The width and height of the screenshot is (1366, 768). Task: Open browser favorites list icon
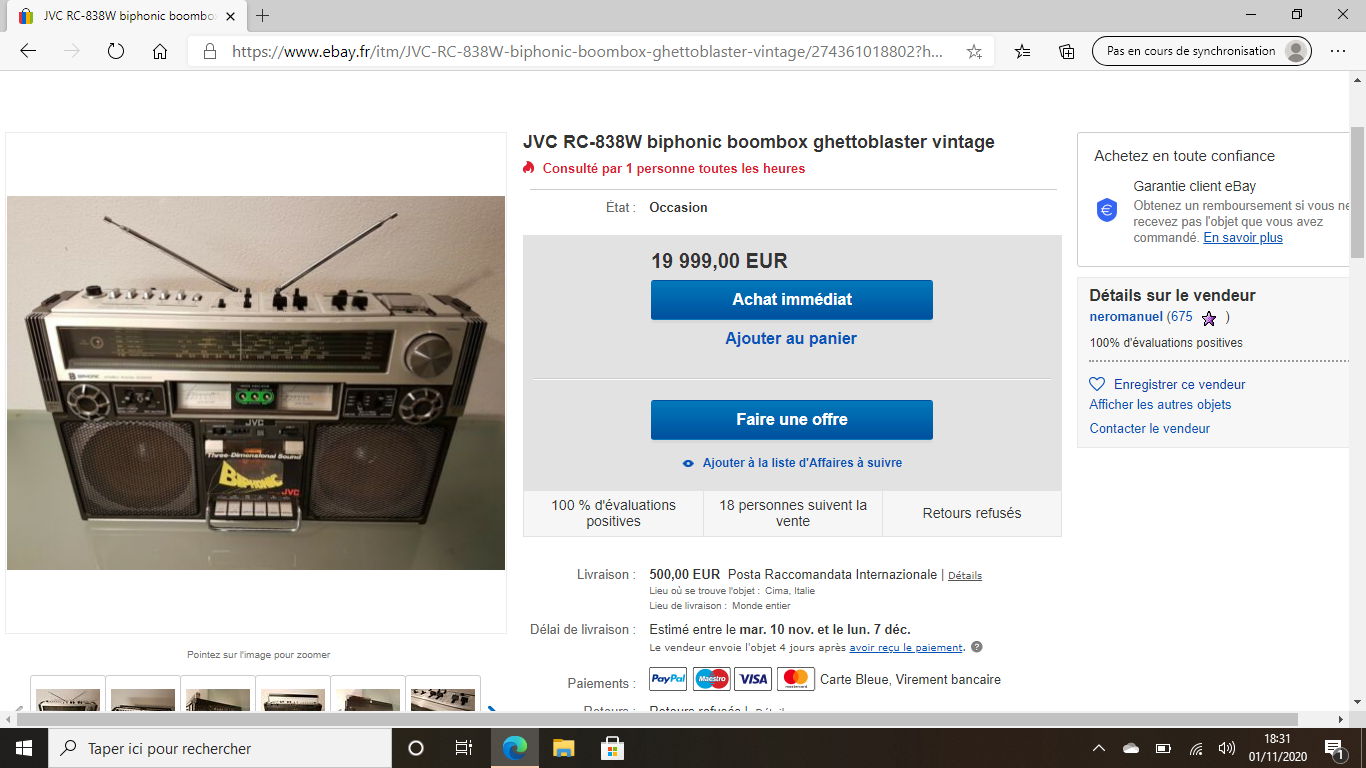coord(1022,51)
